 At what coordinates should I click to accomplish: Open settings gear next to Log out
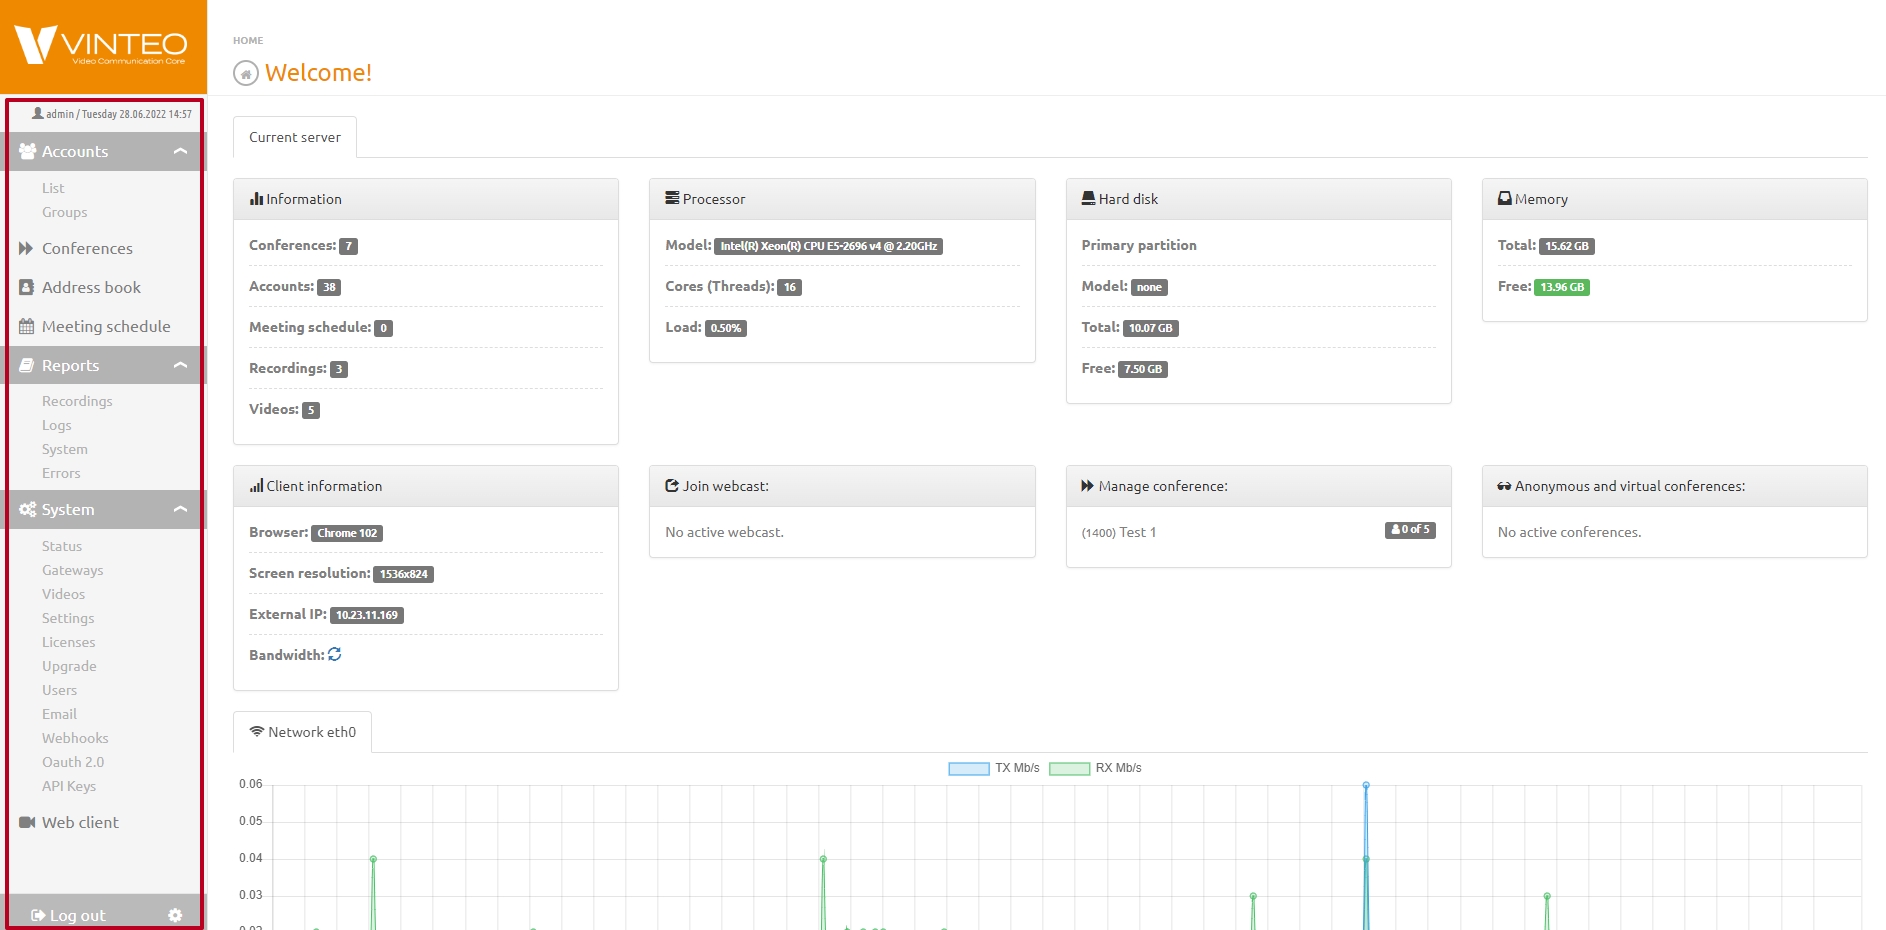pos(175,915)
